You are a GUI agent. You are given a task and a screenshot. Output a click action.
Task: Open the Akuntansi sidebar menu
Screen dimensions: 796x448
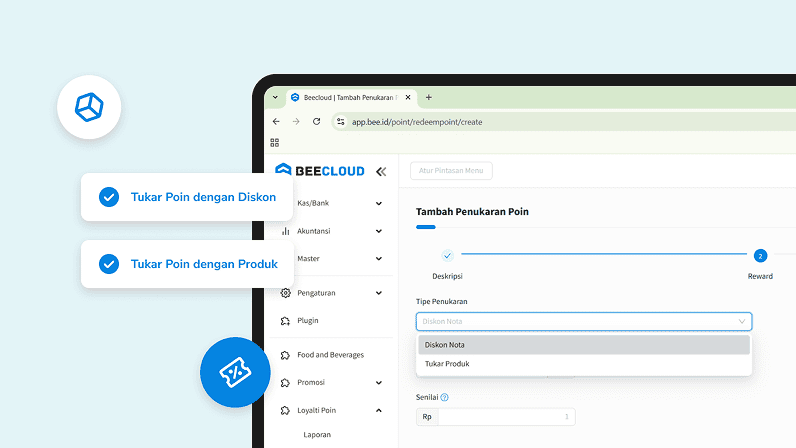(314, 231)
